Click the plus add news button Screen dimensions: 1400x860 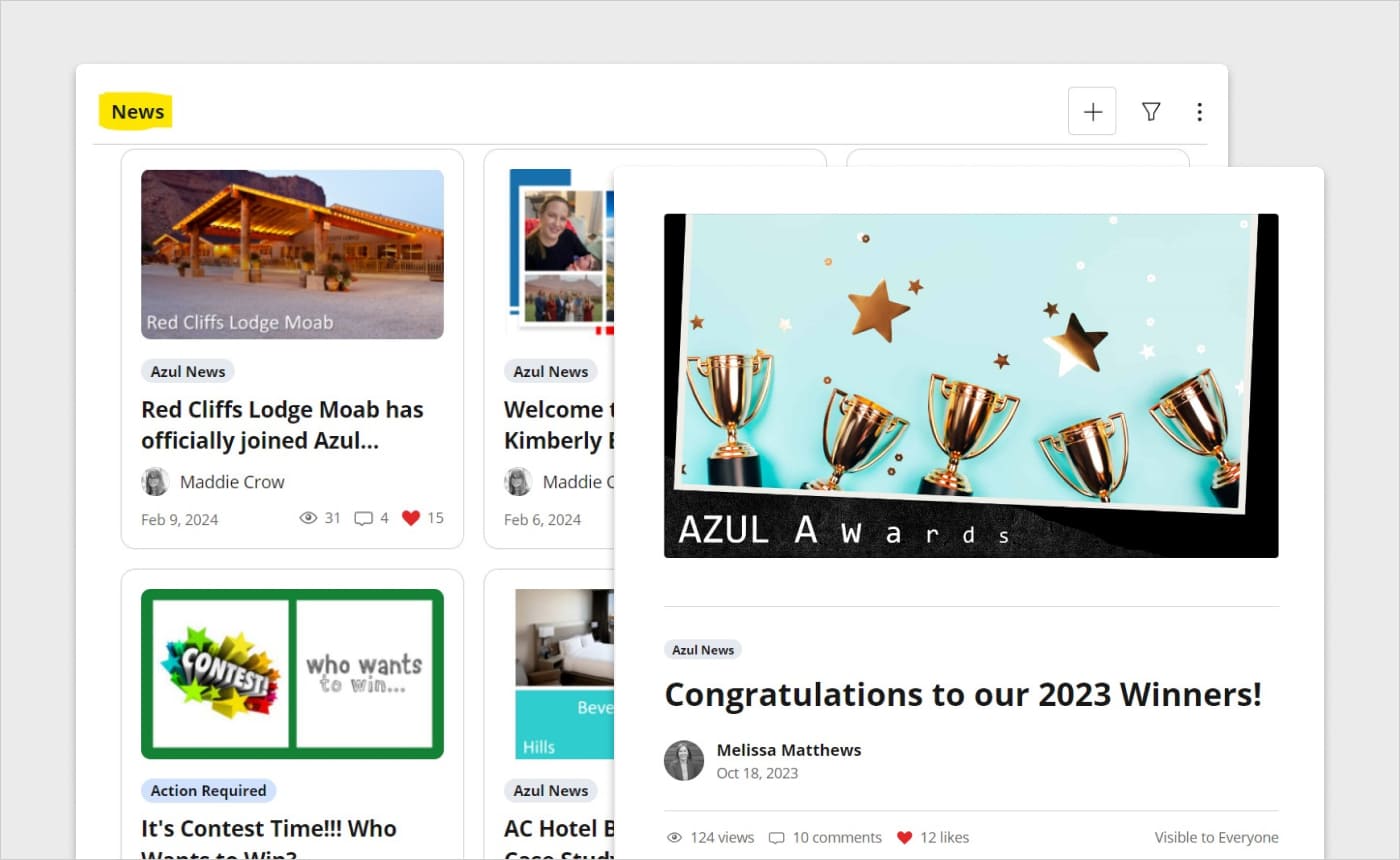1092,111
